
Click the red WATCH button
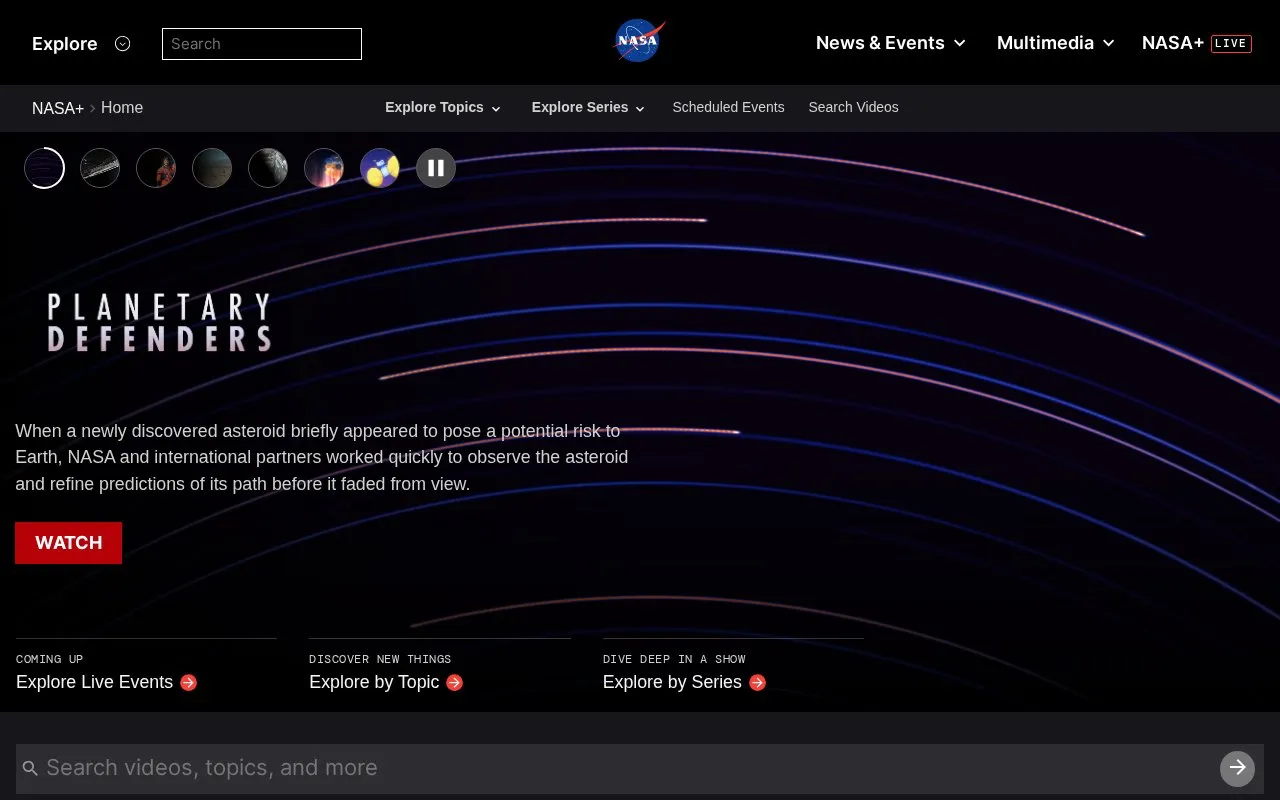point(68,543)
